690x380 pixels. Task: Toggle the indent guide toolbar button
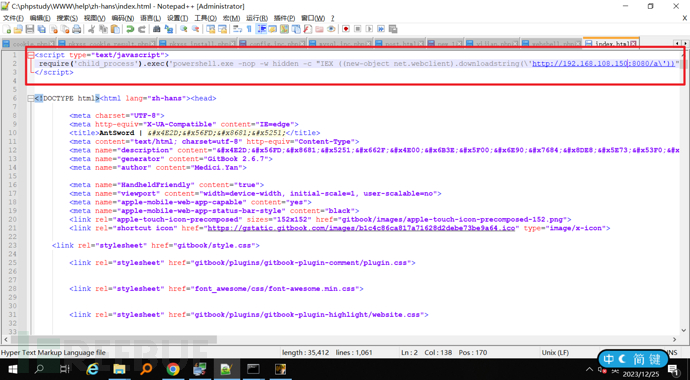tap(261, 29)
